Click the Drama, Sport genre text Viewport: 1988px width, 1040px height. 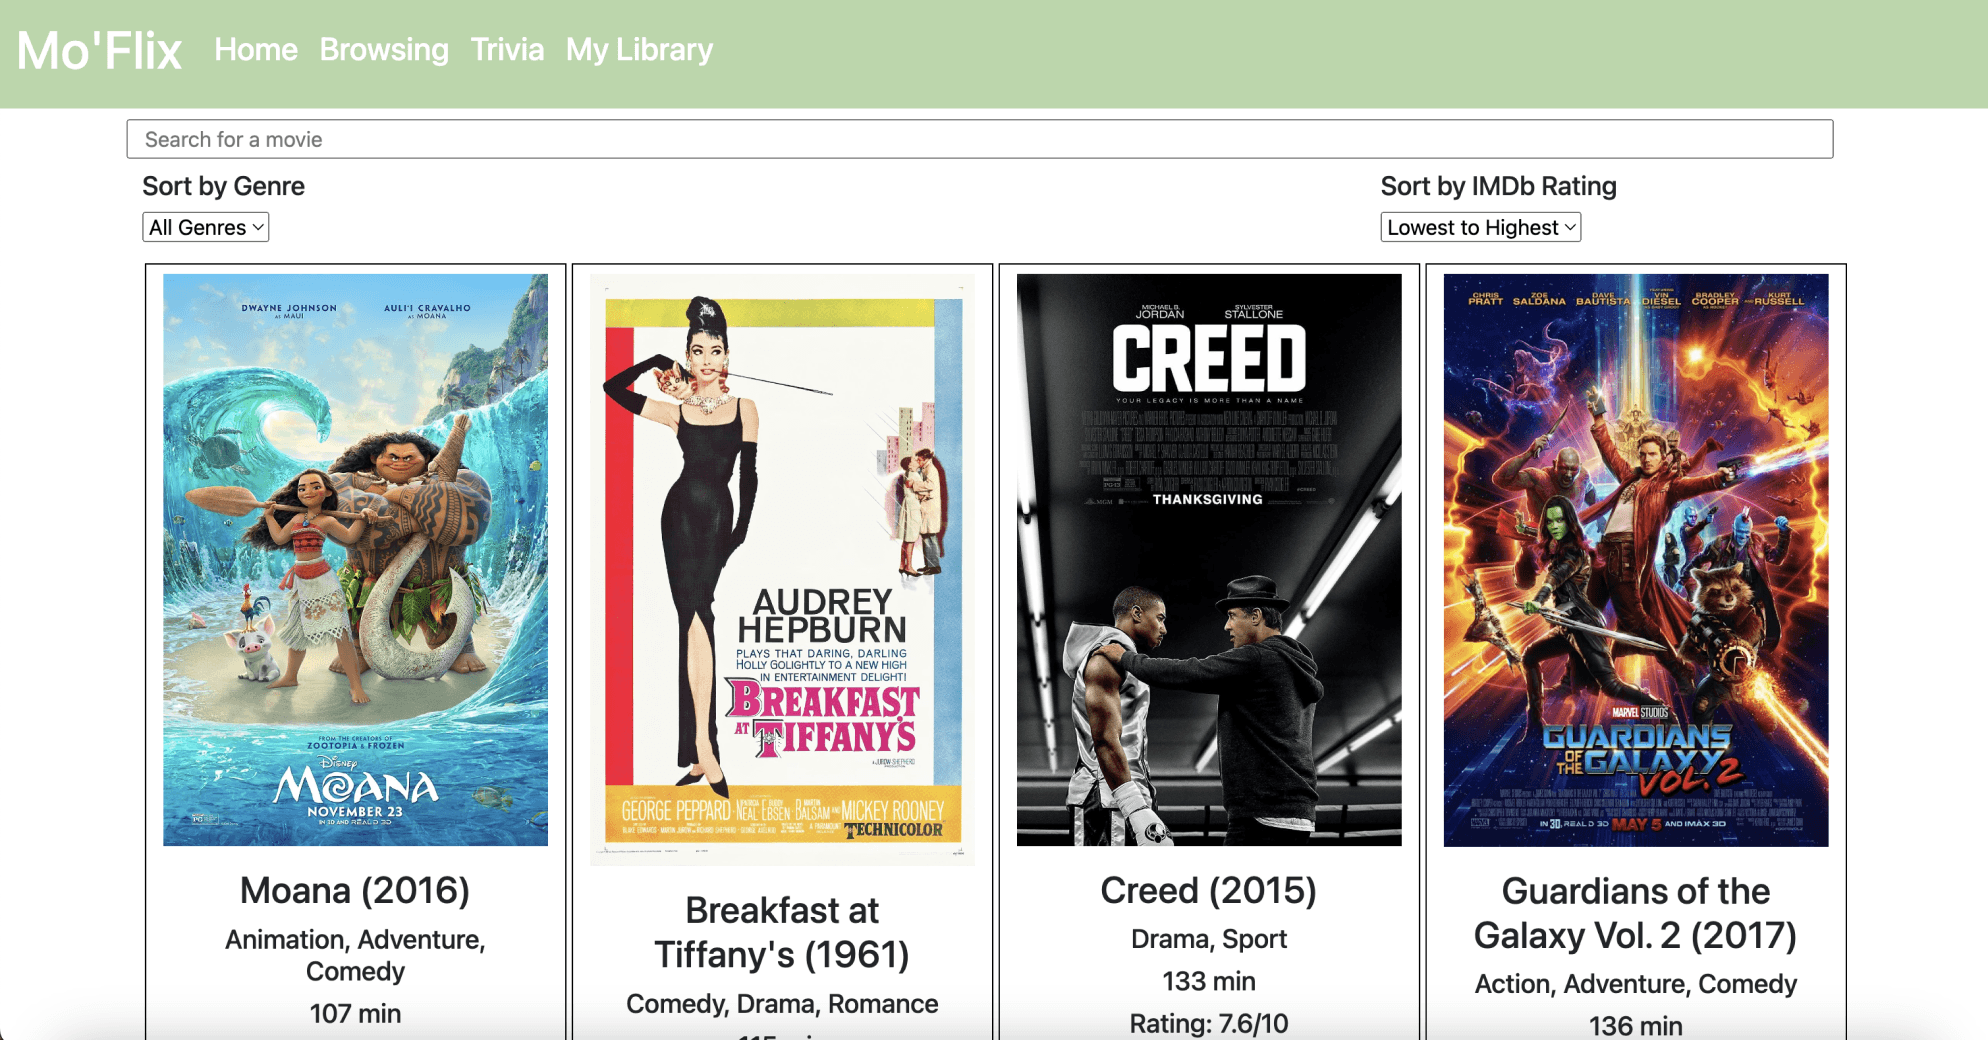coord(1209,939)
